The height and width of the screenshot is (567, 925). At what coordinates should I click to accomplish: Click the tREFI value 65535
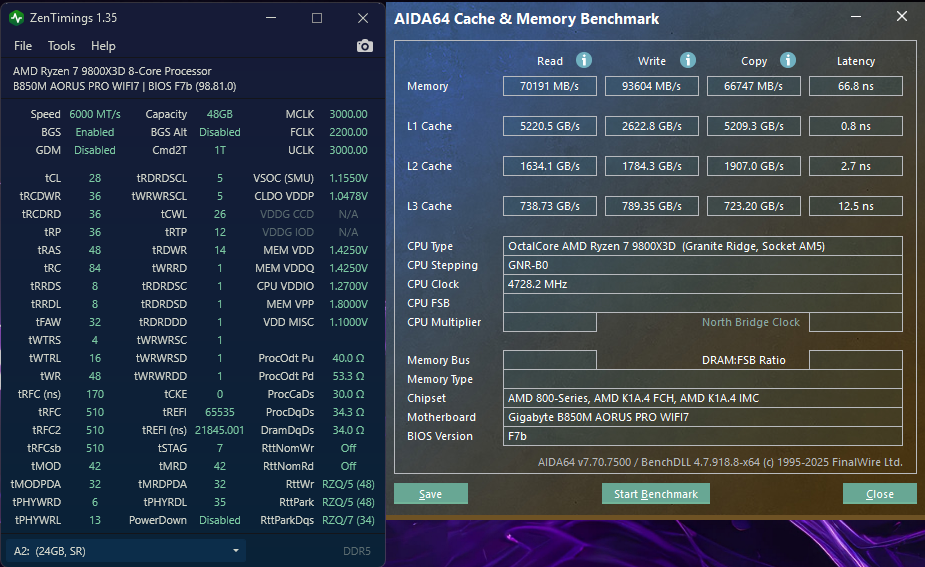219,412
